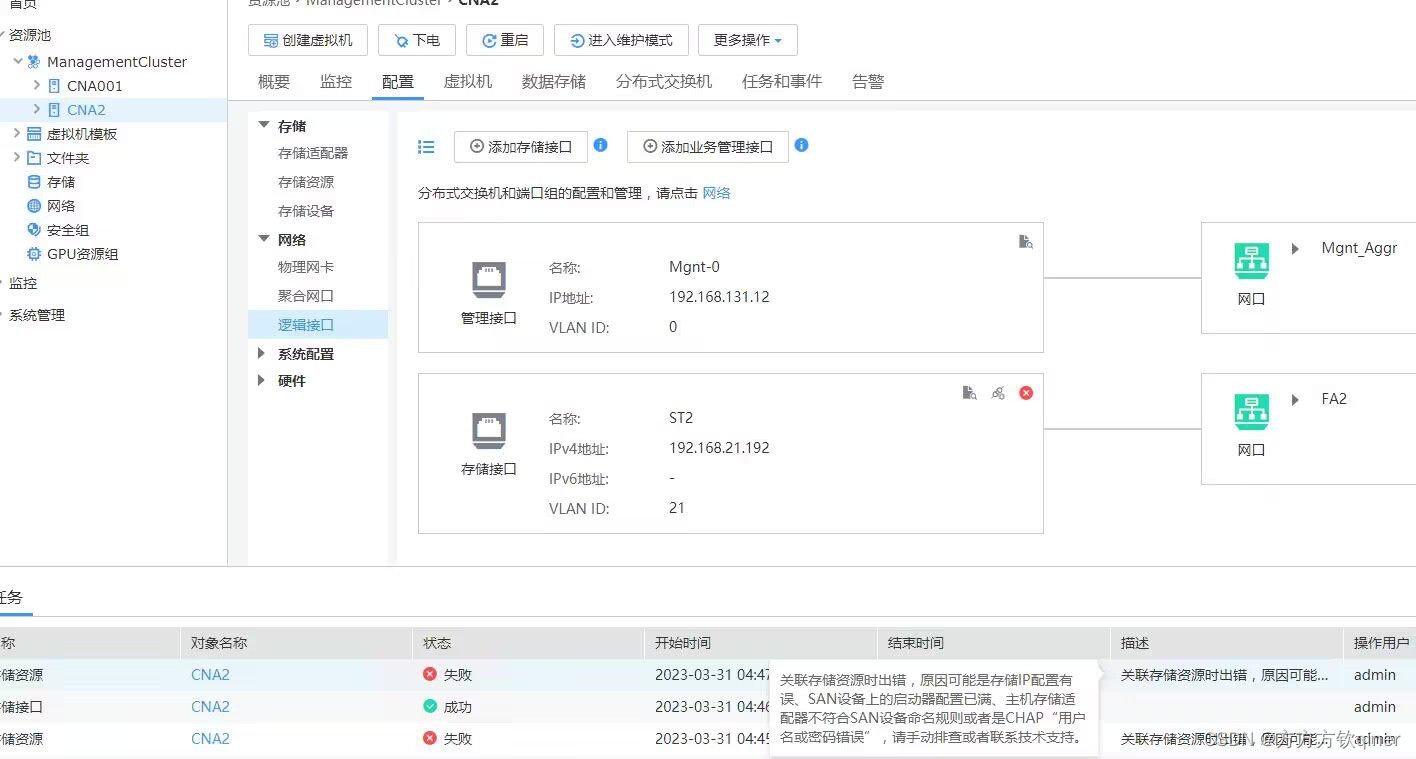Expand the 硬件 section
This screenshot has width=1416, height=759.
[262, 381]
